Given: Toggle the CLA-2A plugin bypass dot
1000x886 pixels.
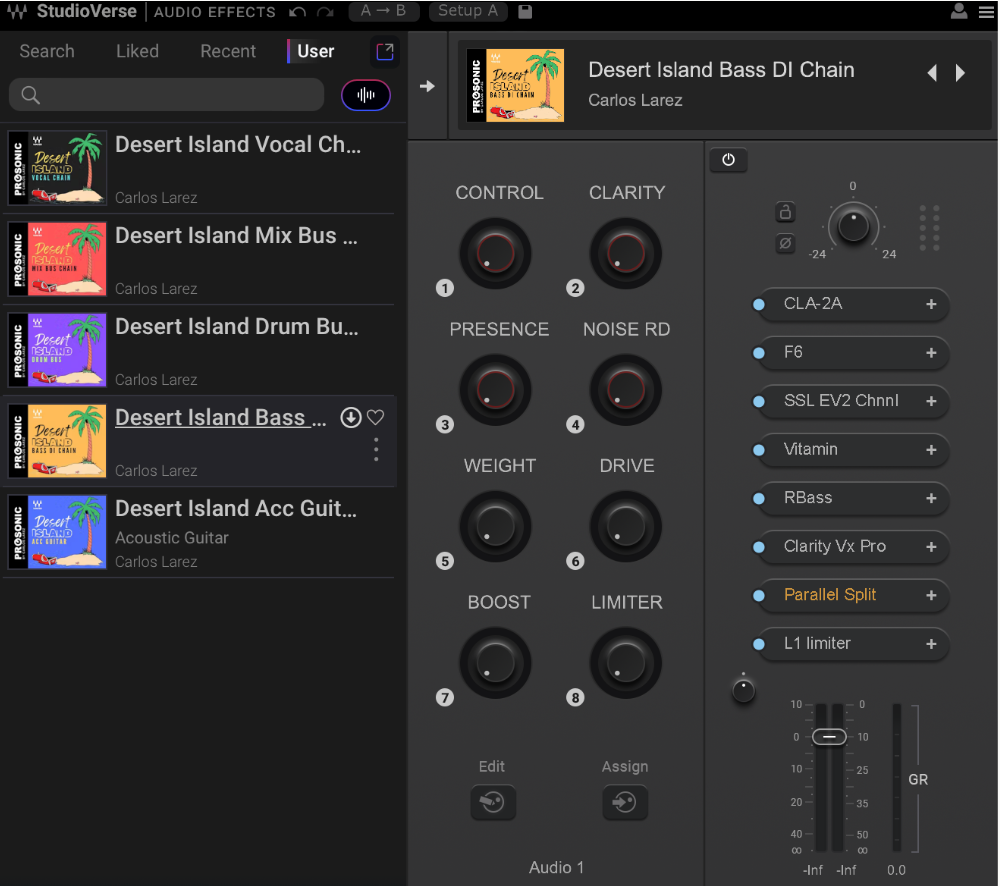Looking at the screenshot, I should [x=758, y=304].
